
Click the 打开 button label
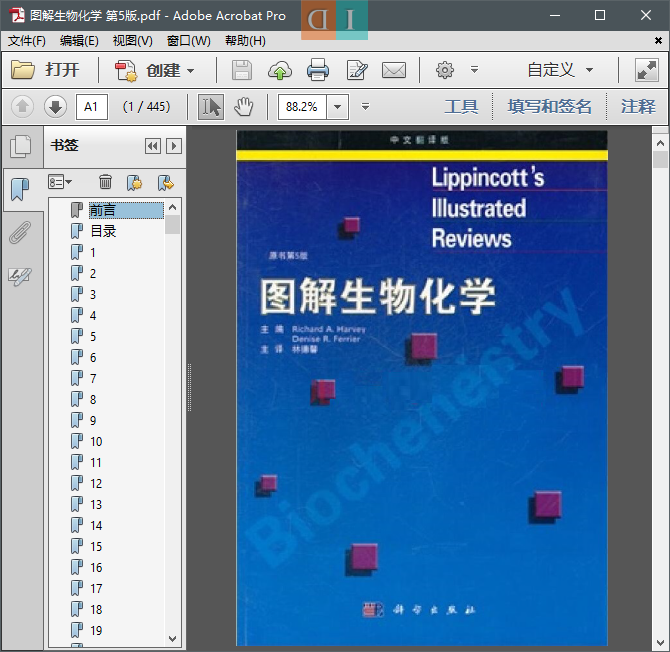click(62, 70)
